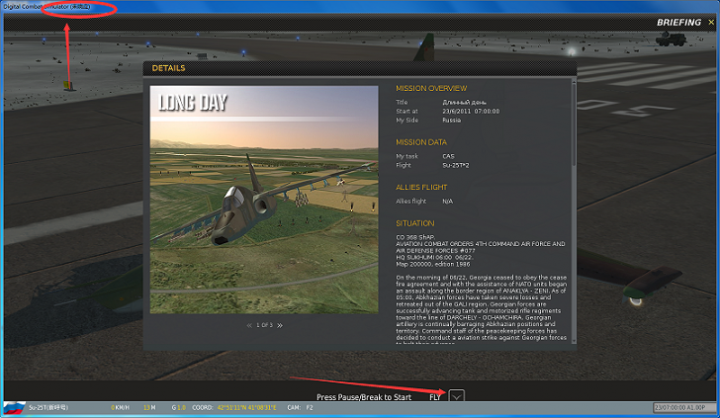Select the DETAILS panel header
Screen dimensions: 720x418
pos(168,68)
